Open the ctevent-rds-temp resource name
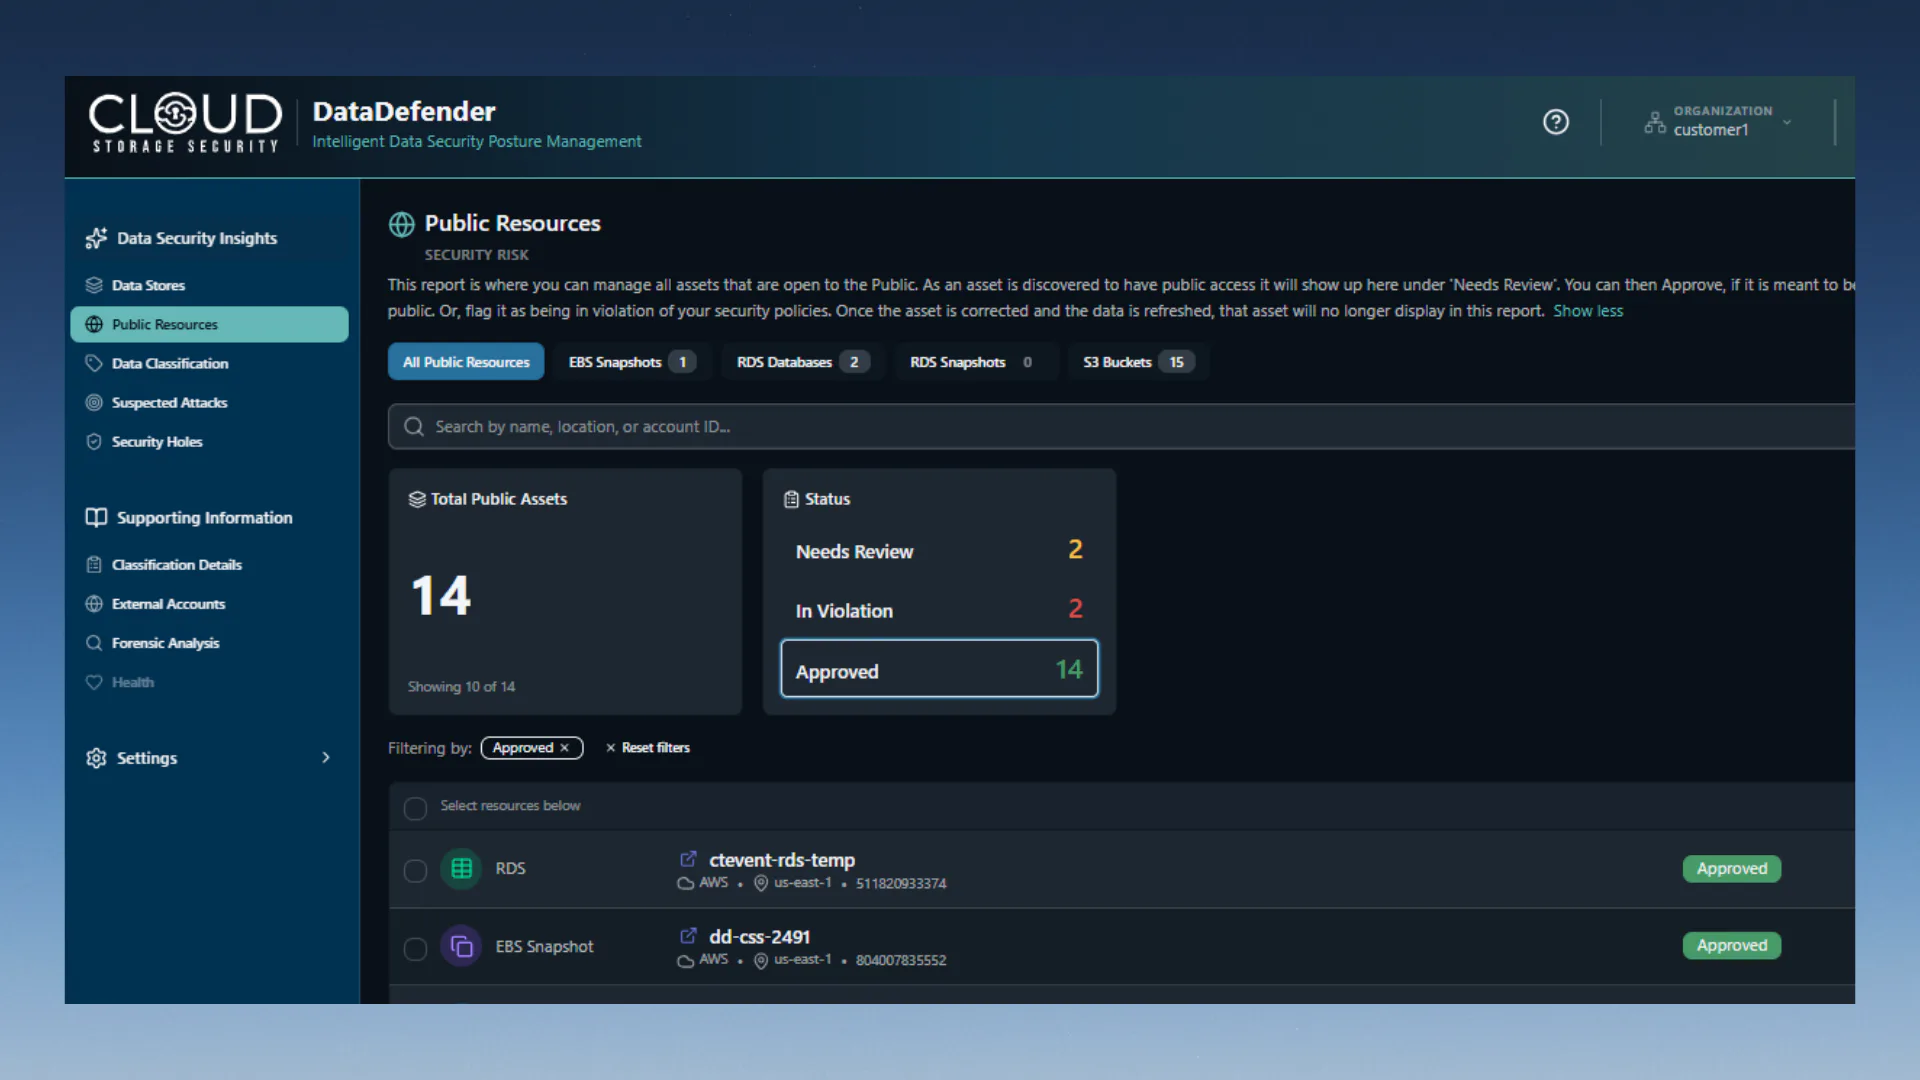This screenshot has width=1920, height=1080. click(782, 860)
